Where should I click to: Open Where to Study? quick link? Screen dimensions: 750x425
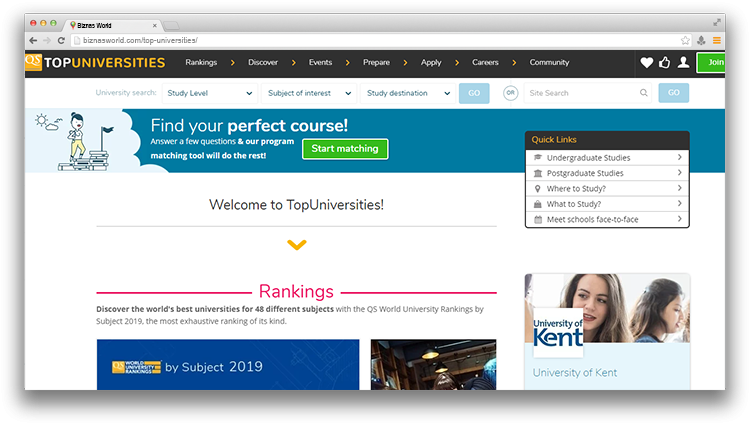click(607, 189)
